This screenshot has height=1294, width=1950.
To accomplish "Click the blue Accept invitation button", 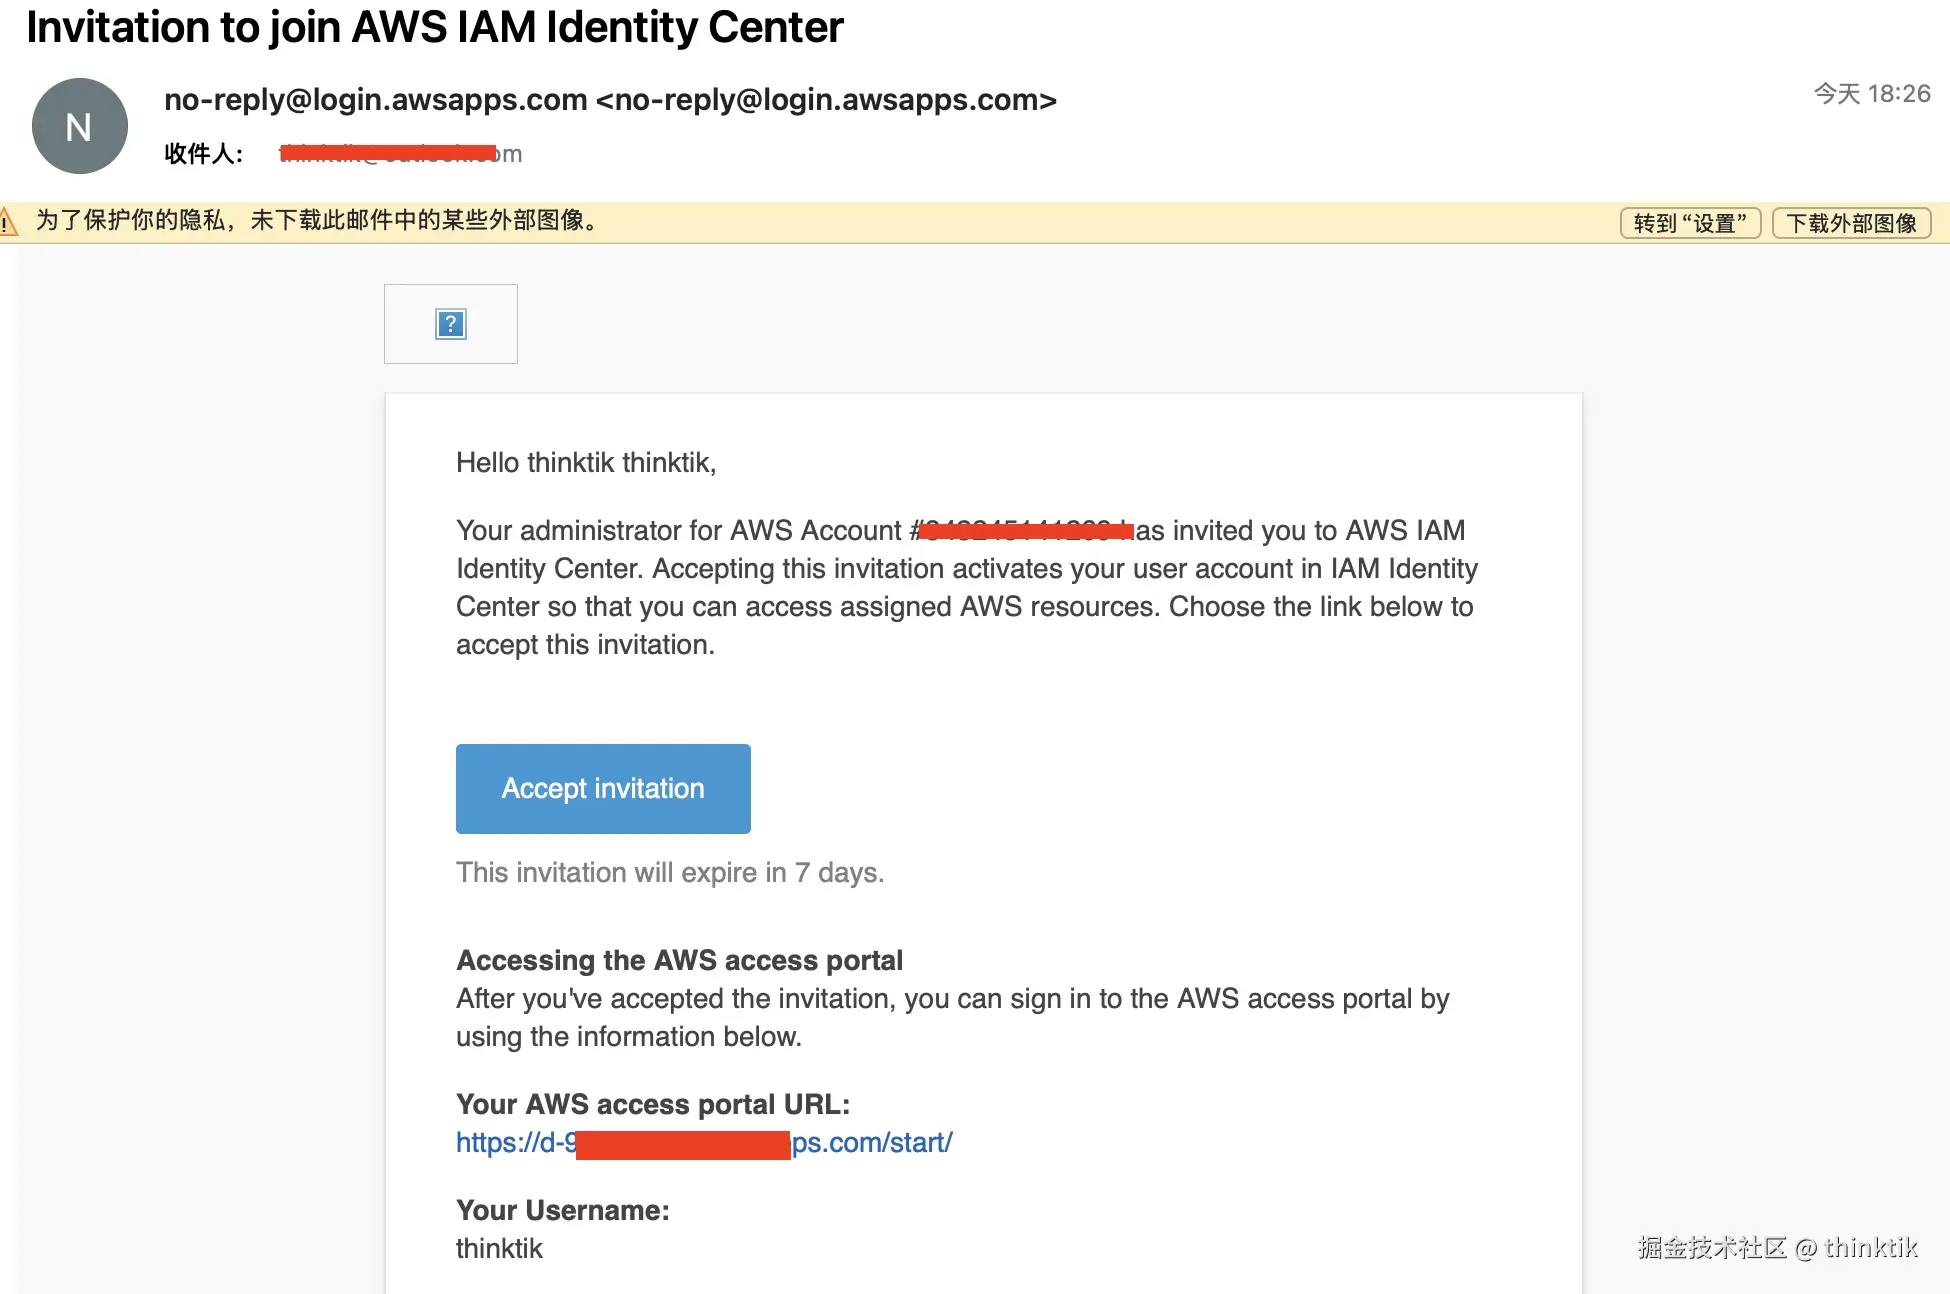I will coord(603,789).
